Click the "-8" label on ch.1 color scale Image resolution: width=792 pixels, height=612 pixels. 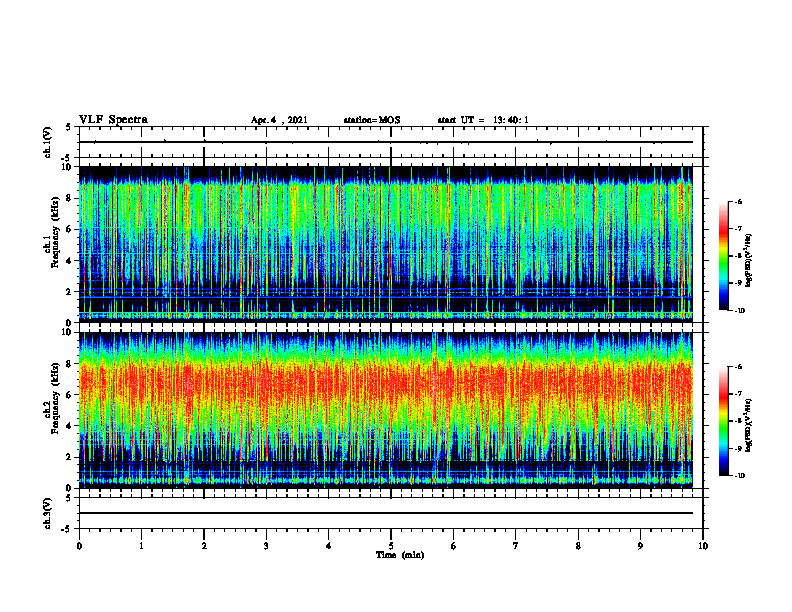click(738, 256)
